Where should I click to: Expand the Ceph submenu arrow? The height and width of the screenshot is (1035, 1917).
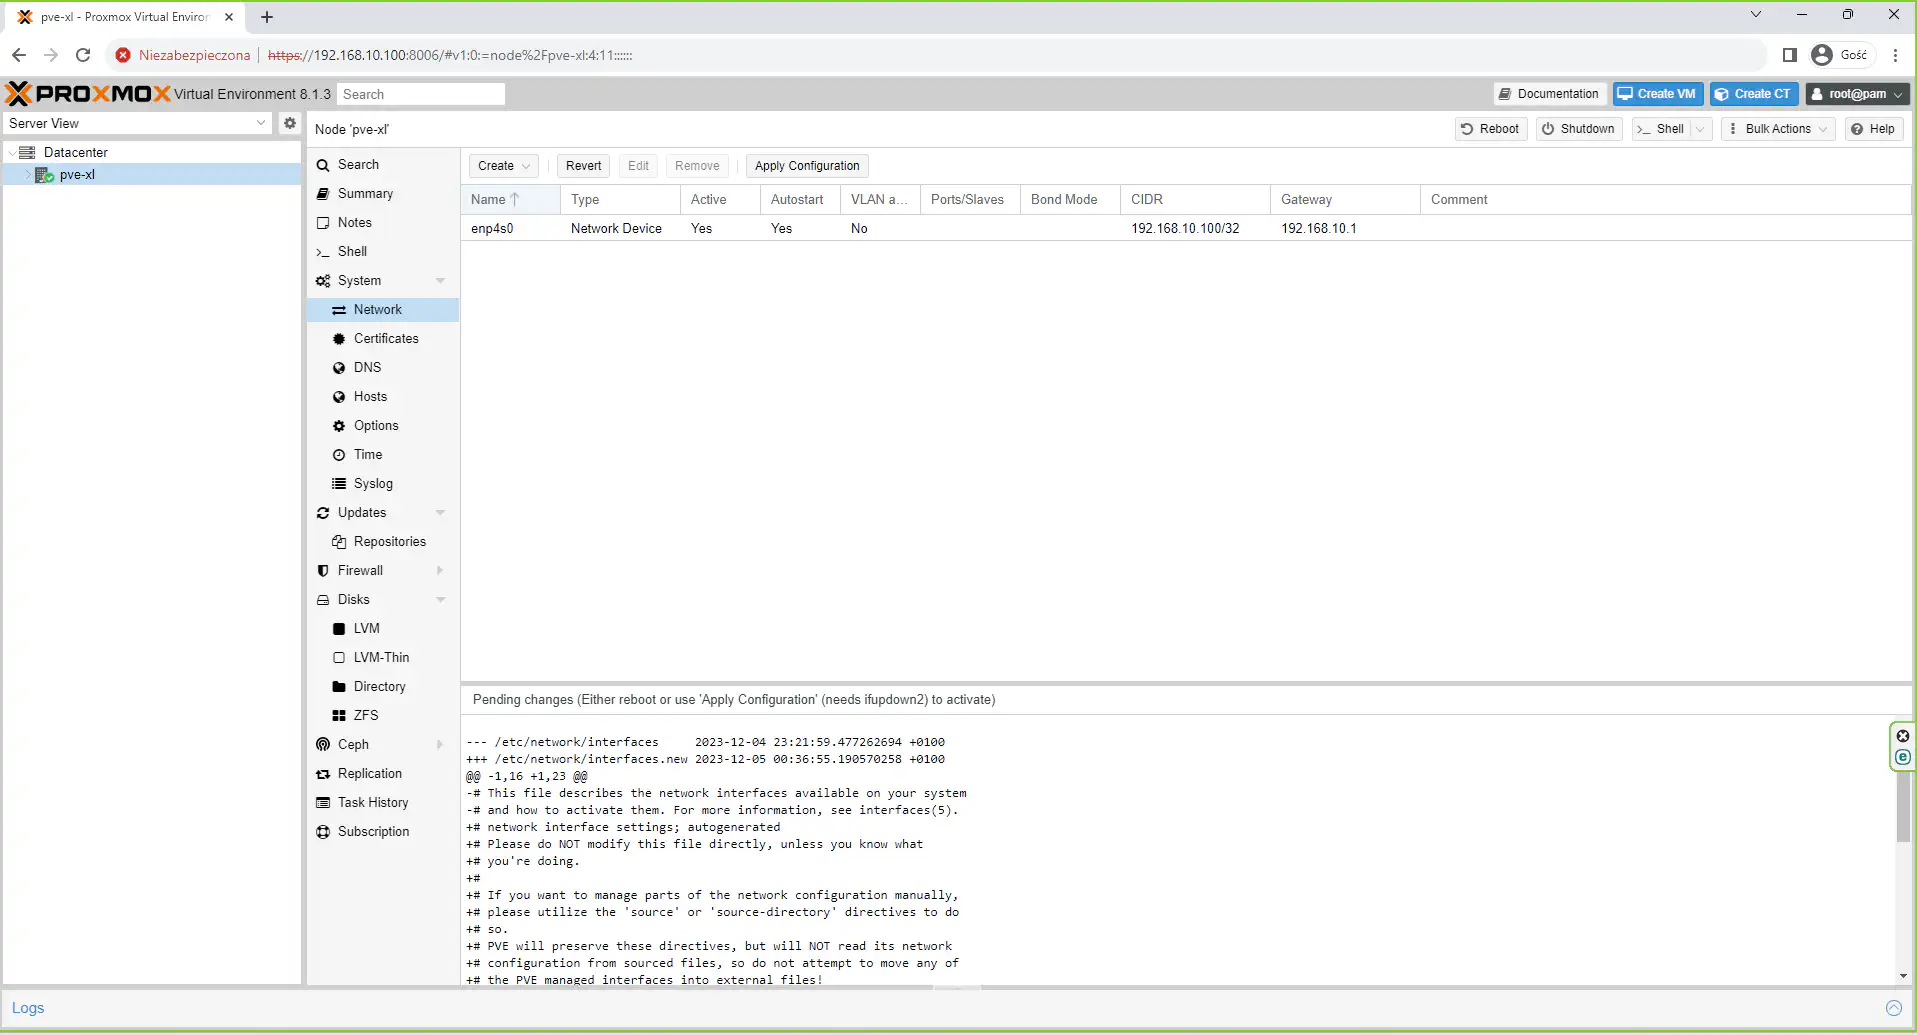440,745
